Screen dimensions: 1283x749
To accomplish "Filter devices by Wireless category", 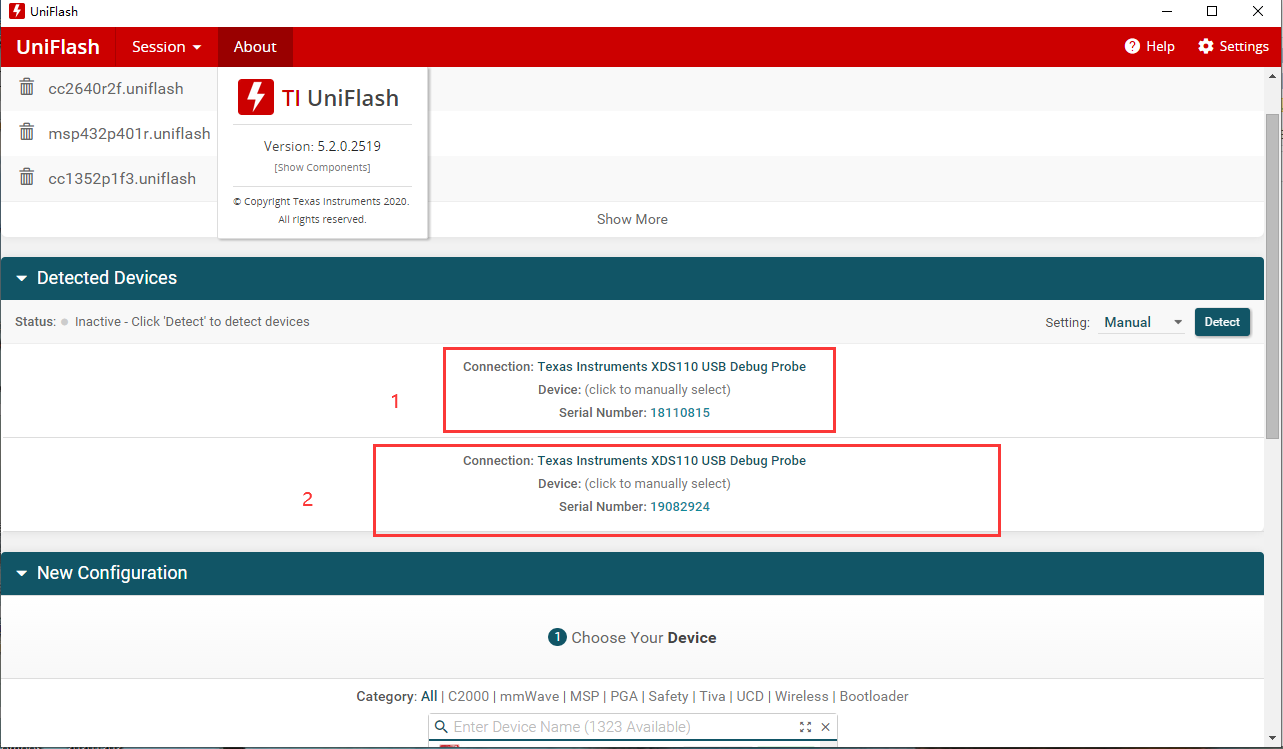I will [x=802, y=696].
